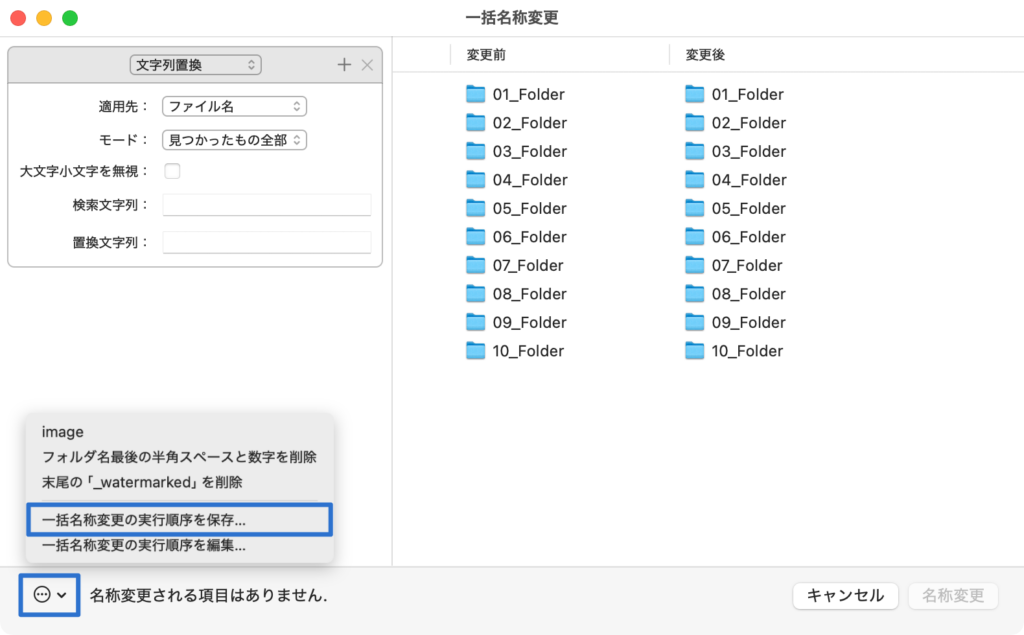Viewport: 1024px width, 635px height.
Task: Remove step with the x icon
Action: click(367, 65)
